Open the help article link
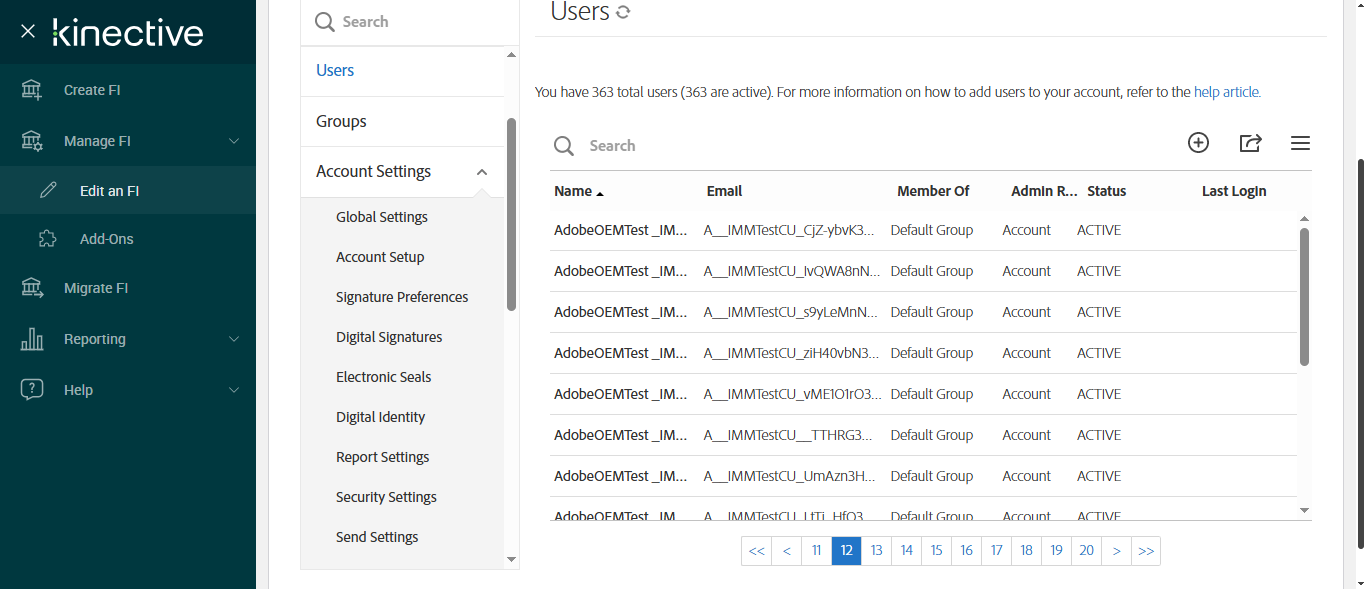Screen dimensions: 1366x589 1227,92
